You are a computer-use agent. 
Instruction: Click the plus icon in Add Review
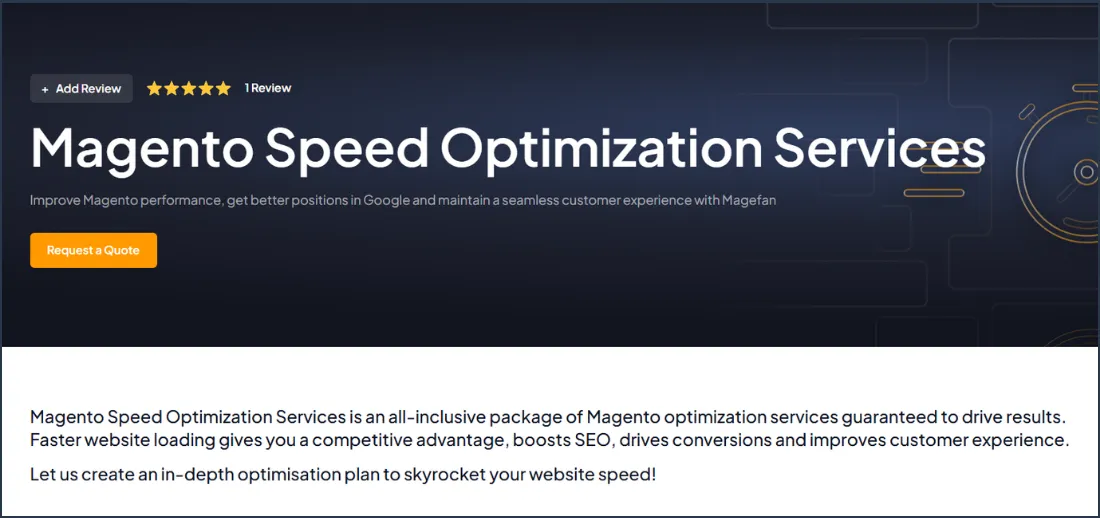45,89
